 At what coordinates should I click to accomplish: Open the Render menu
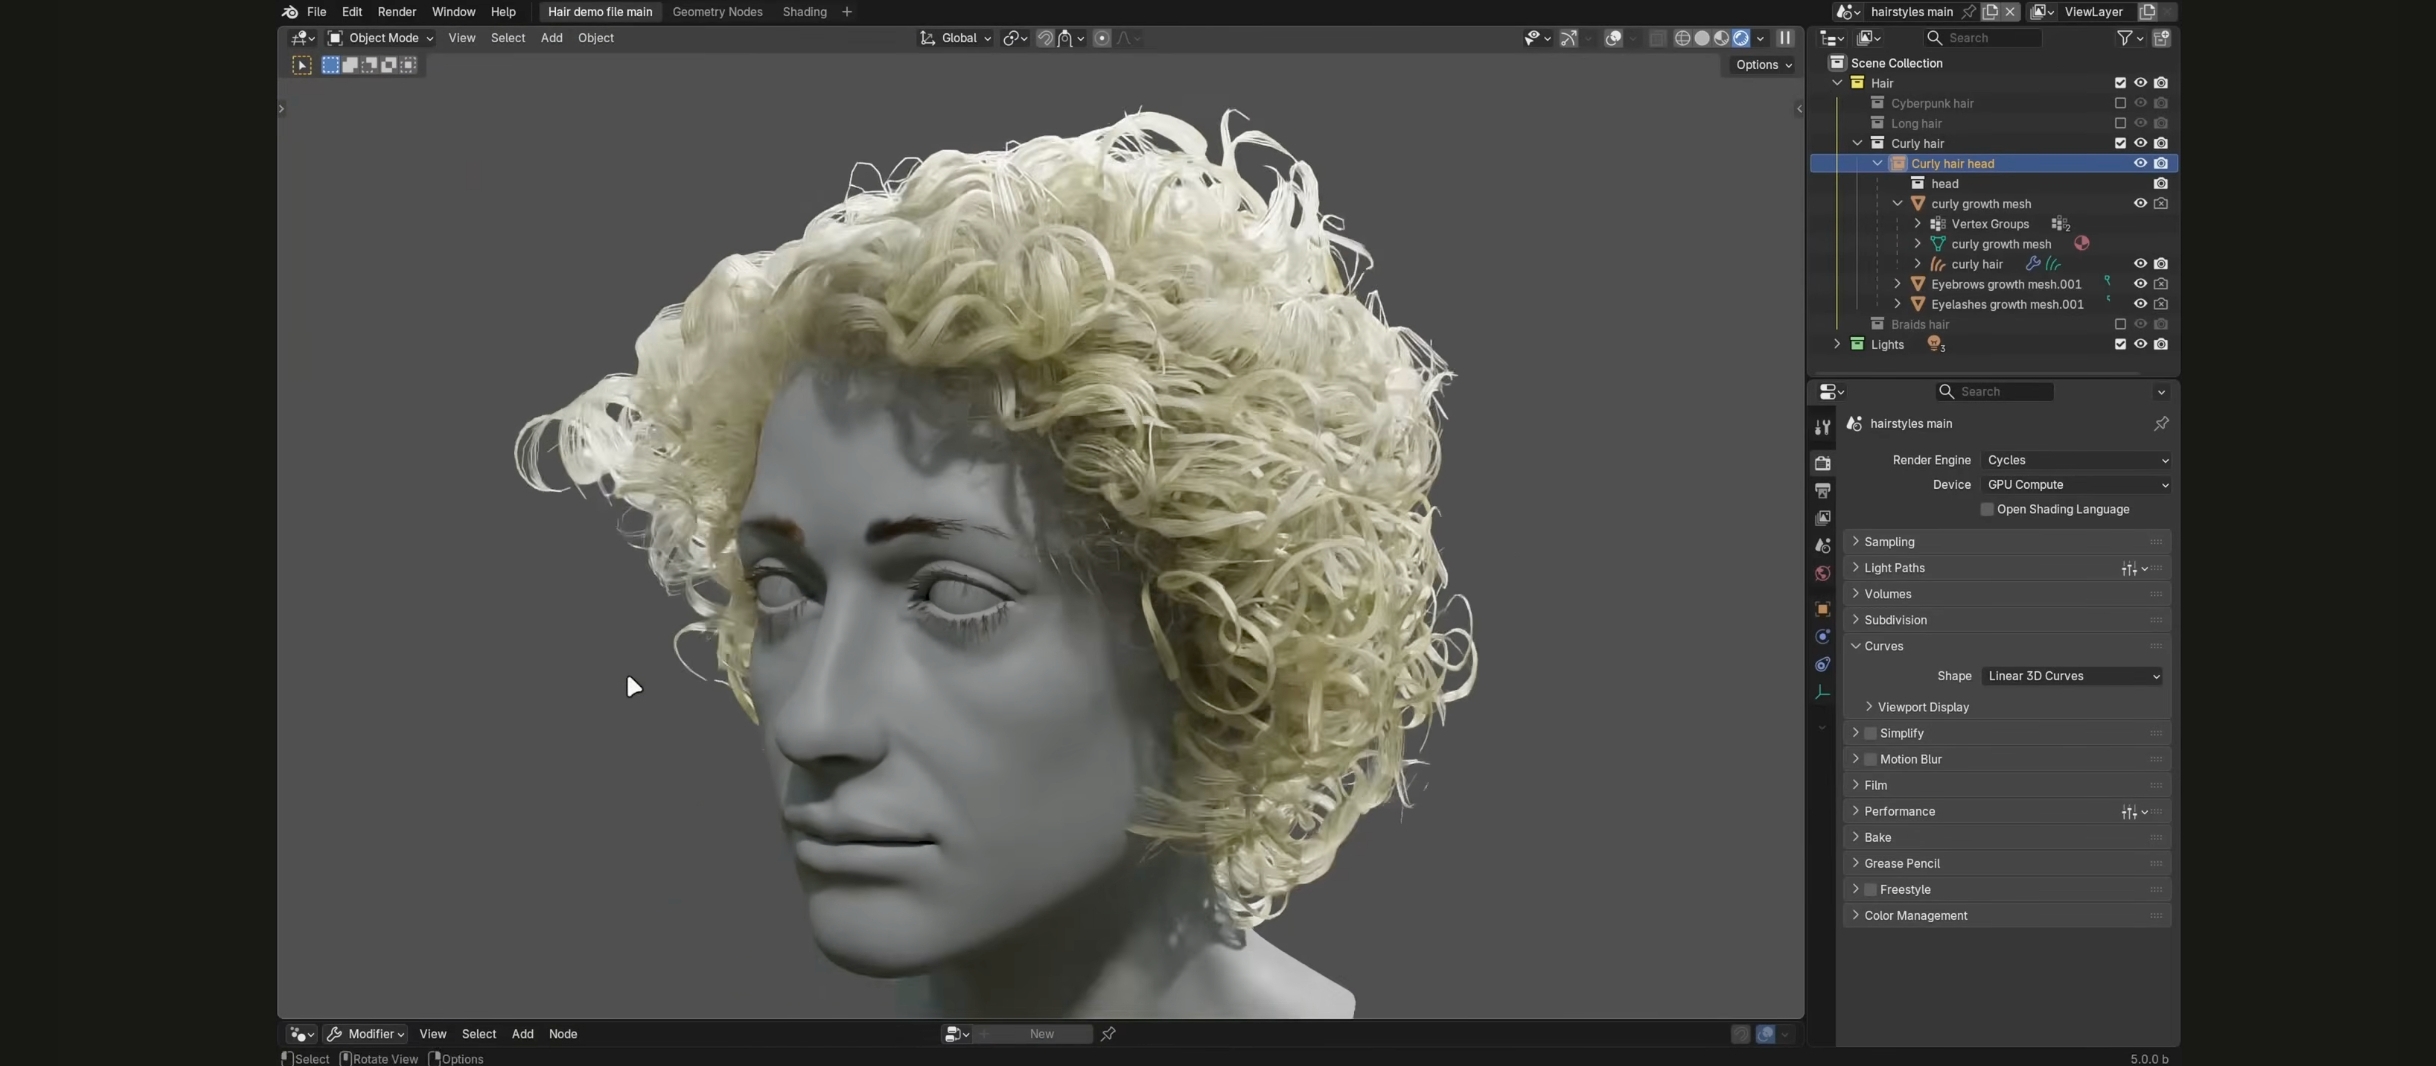point(396,12)
